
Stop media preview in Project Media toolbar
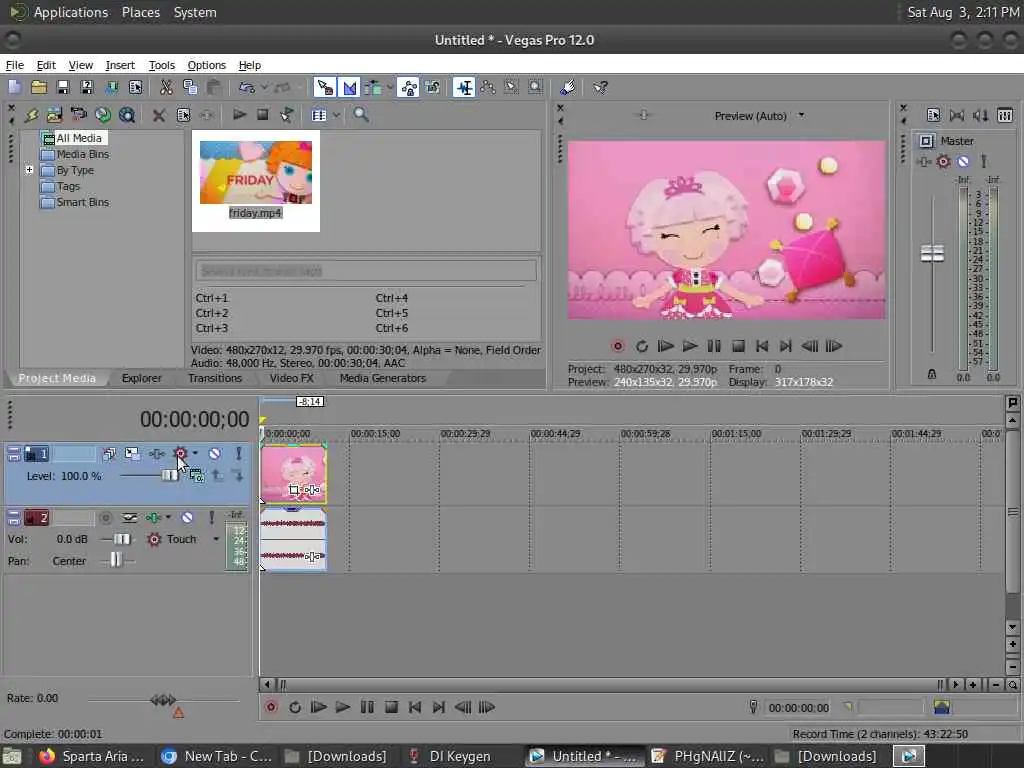tap(263, 115)
